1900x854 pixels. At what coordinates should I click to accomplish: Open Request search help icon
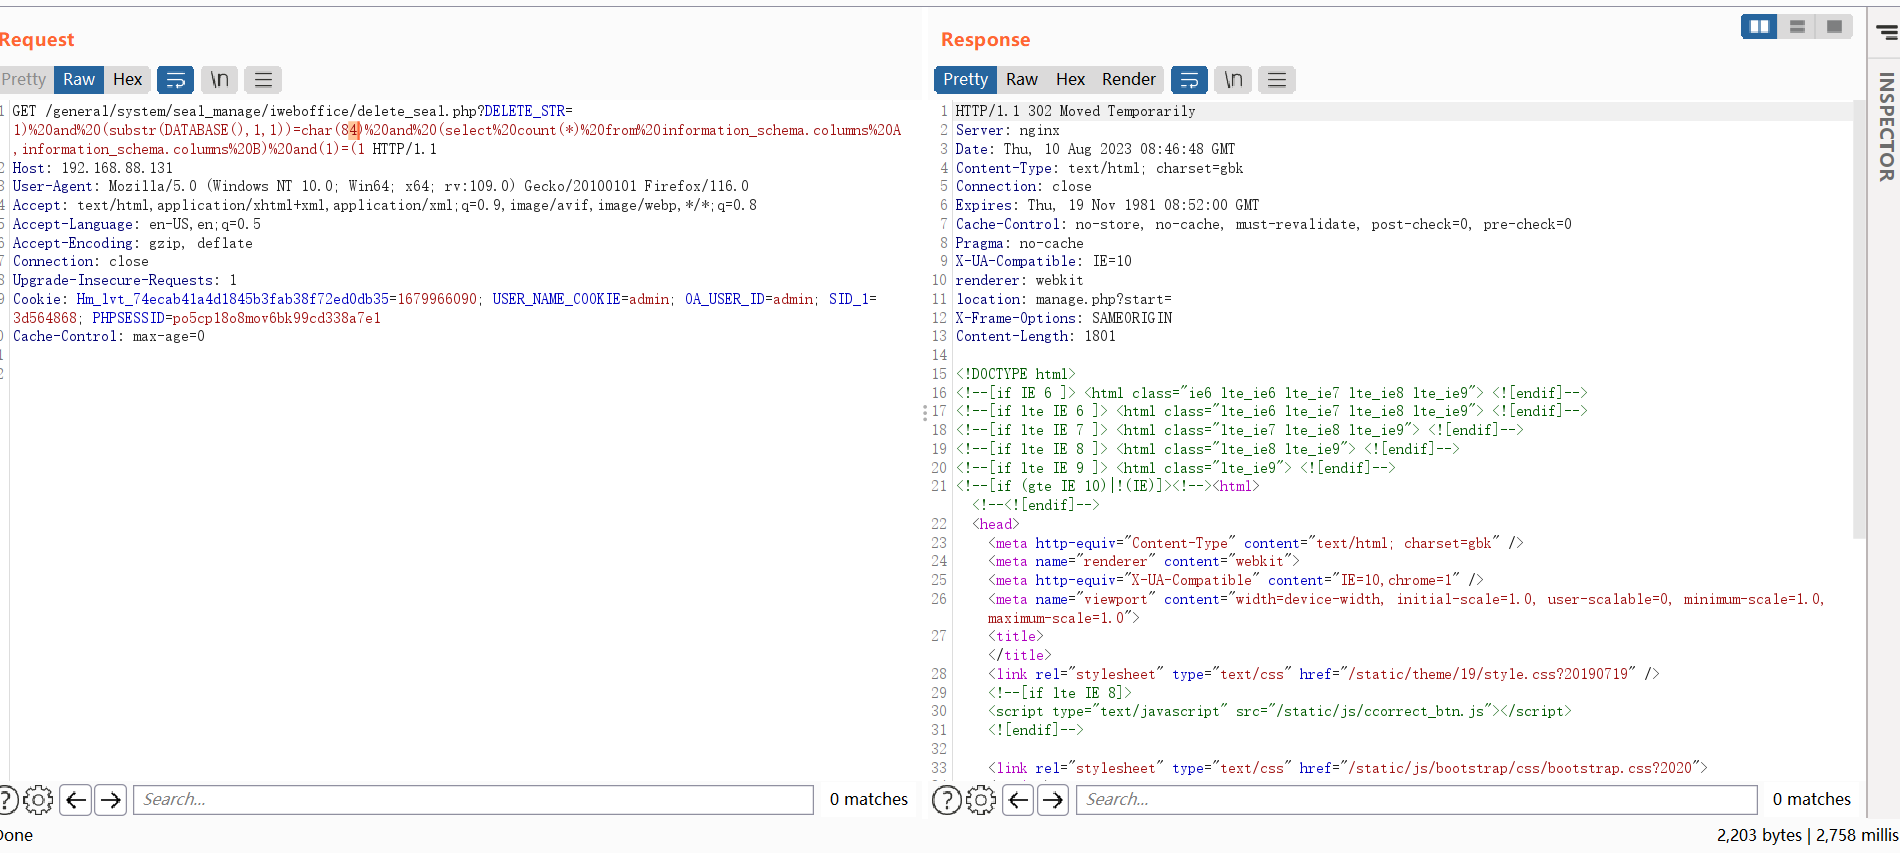tap(6, 799)
